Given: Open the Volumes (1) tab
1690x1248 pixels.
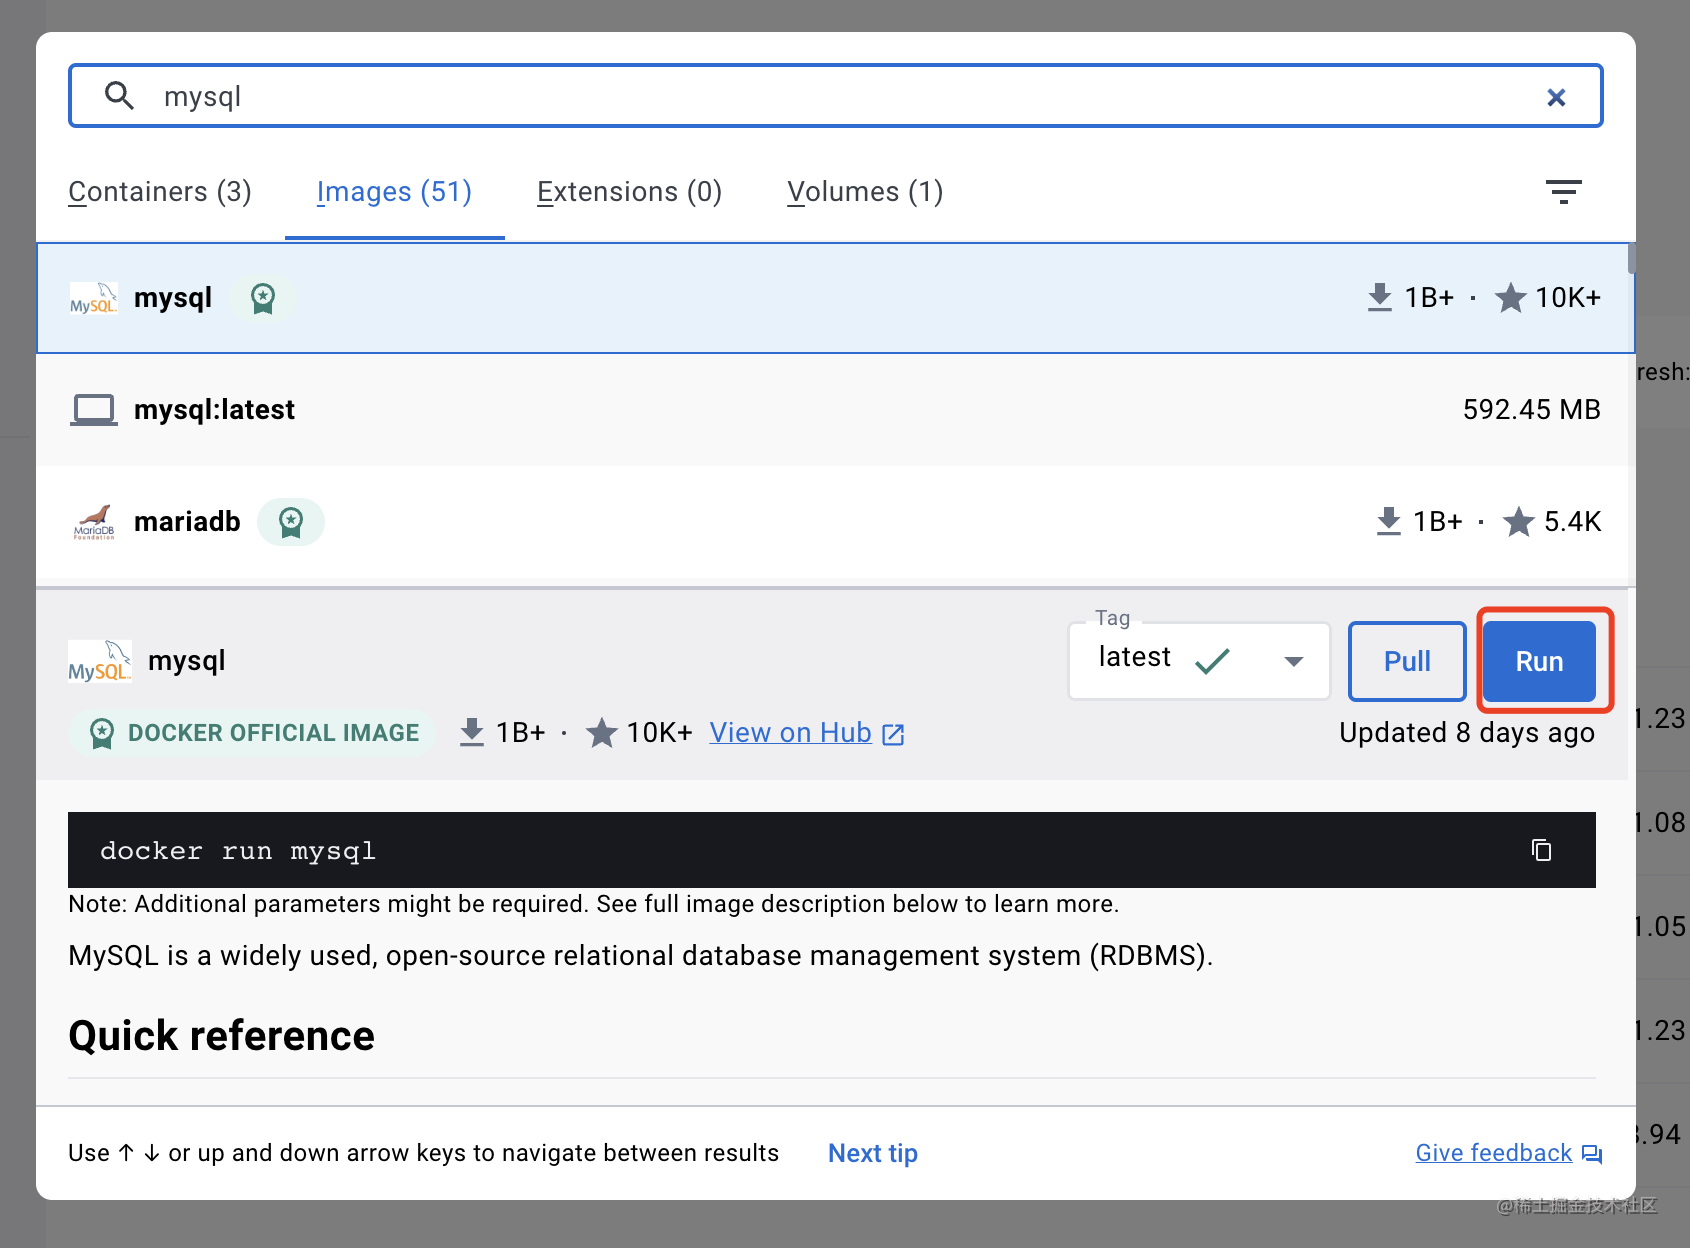Looking at the screenshot, I should [865, 192].
